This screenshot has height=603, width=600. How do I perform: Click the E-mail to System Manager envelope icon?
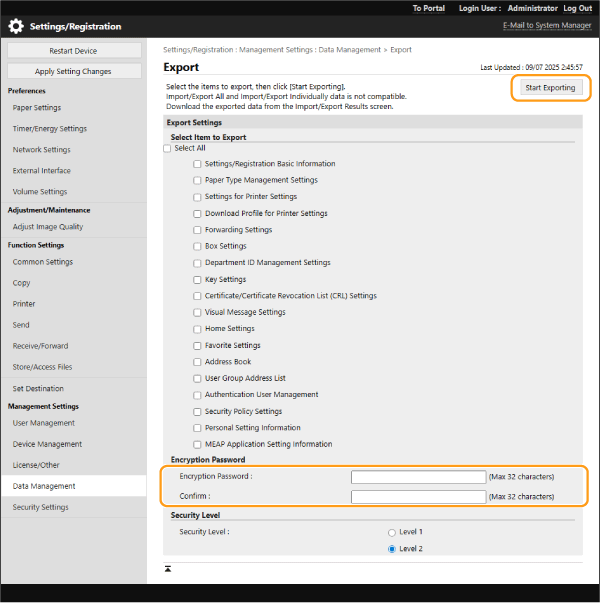498,25
